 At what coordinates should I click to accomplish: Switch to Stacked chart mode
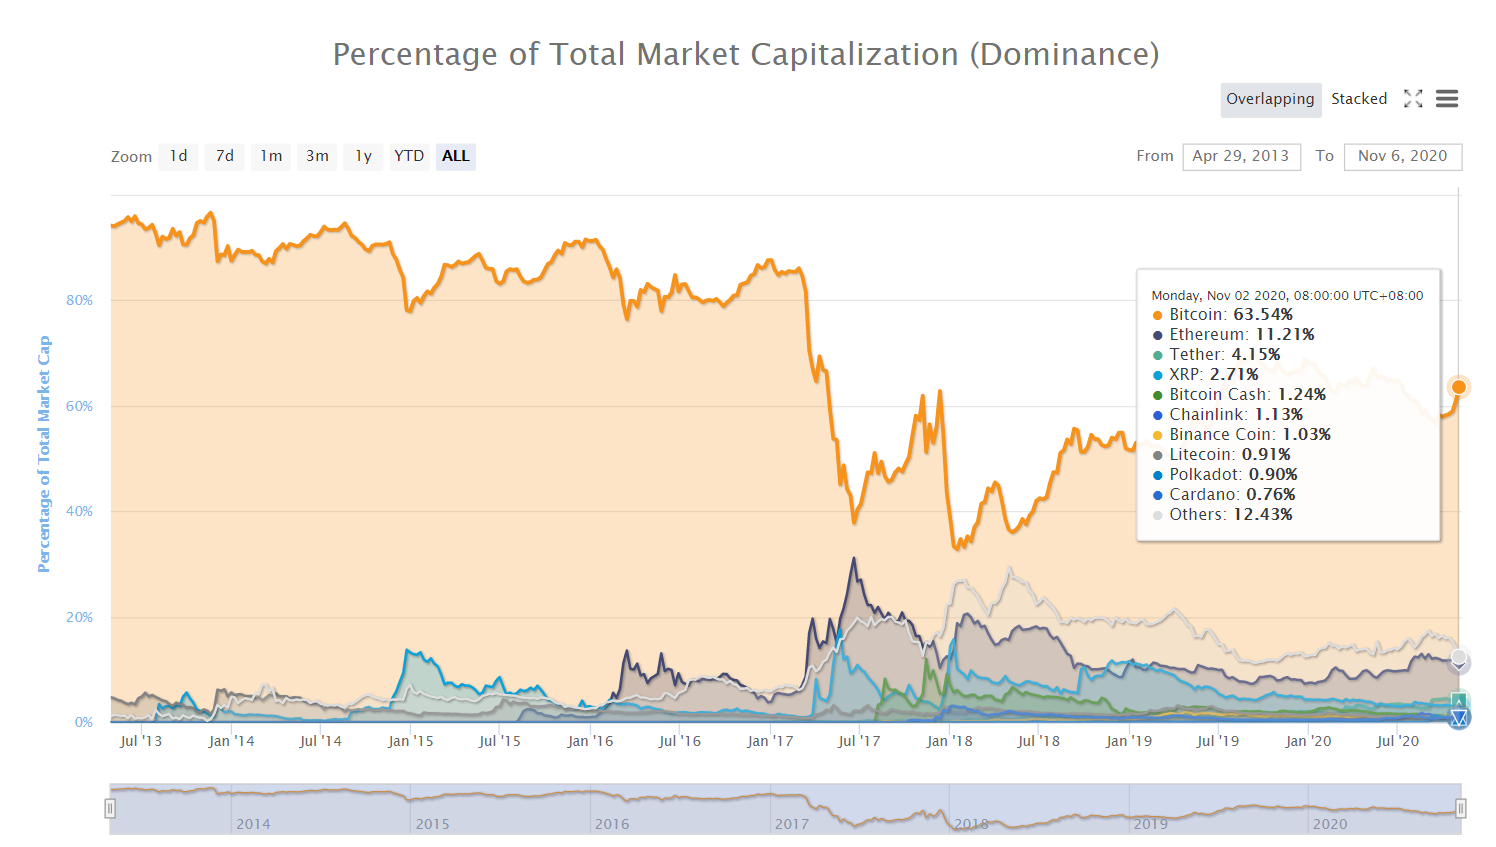pos(1359,99)
